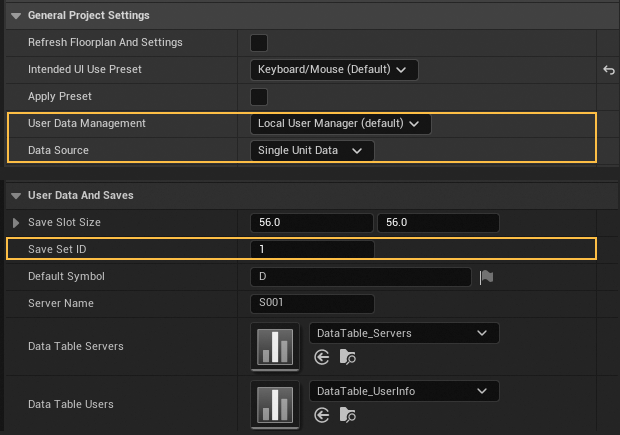620x435 pixels.
Task: Click the Save Set ID input field
Action: [311, 249]
